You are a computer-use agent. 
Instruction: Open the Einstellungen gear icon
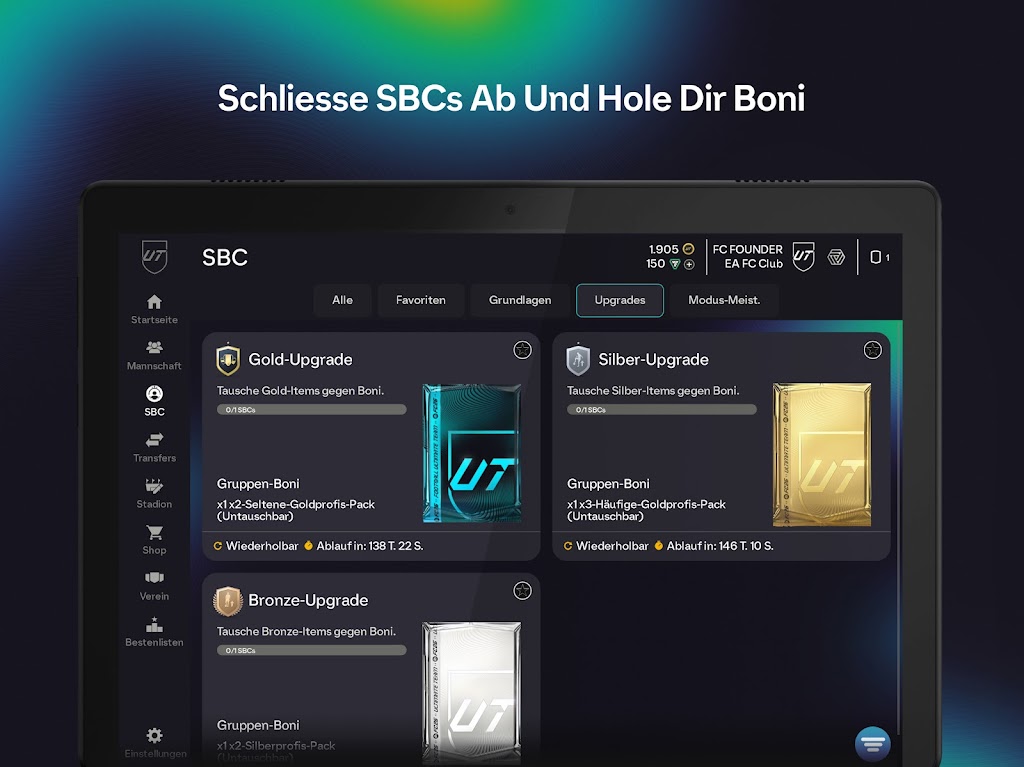pyautogui.click(x=155, y=736)
